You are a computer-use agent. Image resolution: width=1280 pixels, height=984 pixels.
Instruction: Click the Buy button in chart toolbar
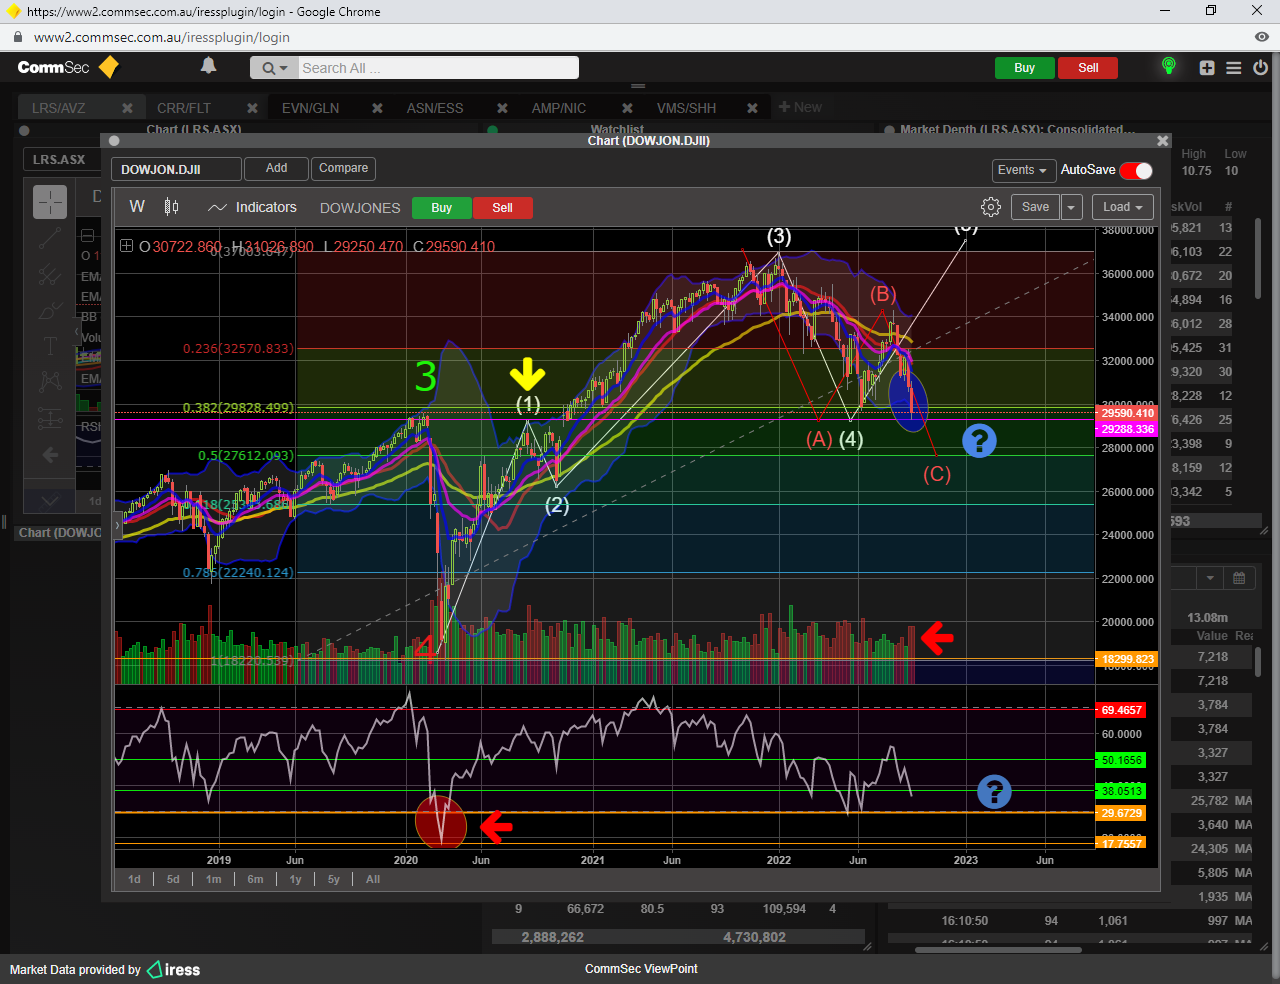coord(441,208)
